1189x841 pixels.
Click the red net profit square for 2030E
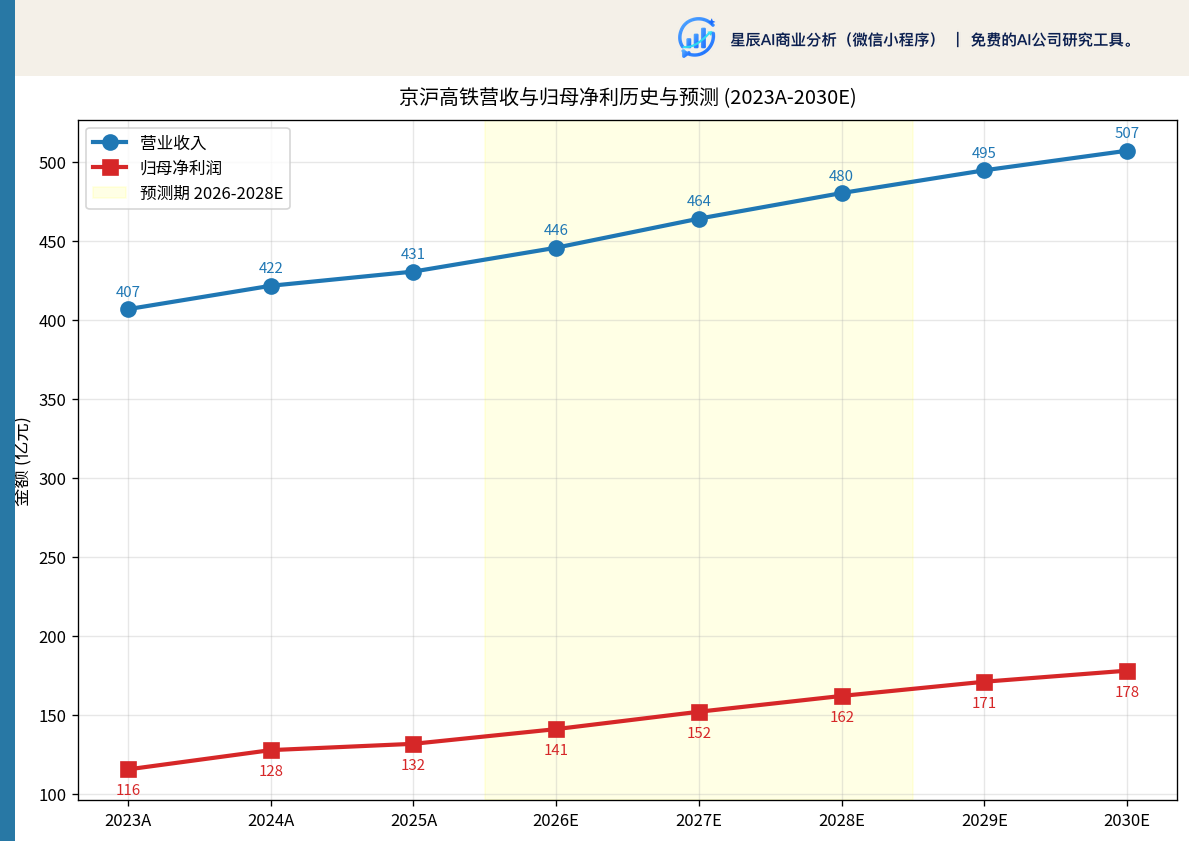1127,671
